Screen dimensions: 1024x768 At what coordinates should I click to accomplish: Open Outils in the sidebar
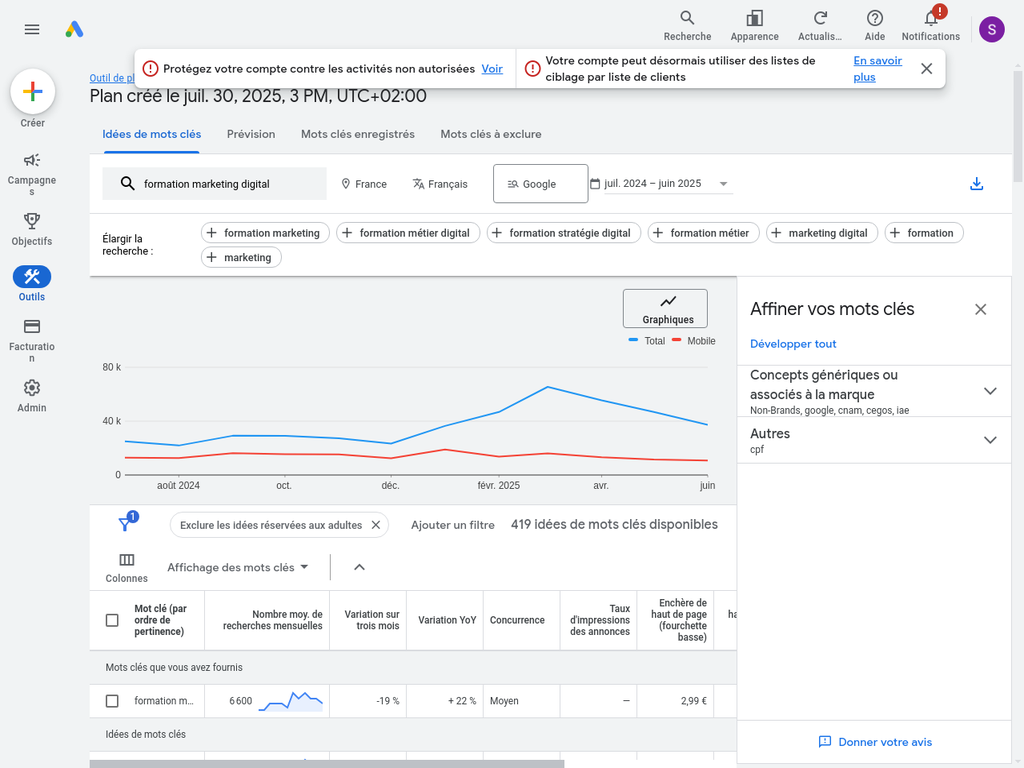[x=32, y=283]
